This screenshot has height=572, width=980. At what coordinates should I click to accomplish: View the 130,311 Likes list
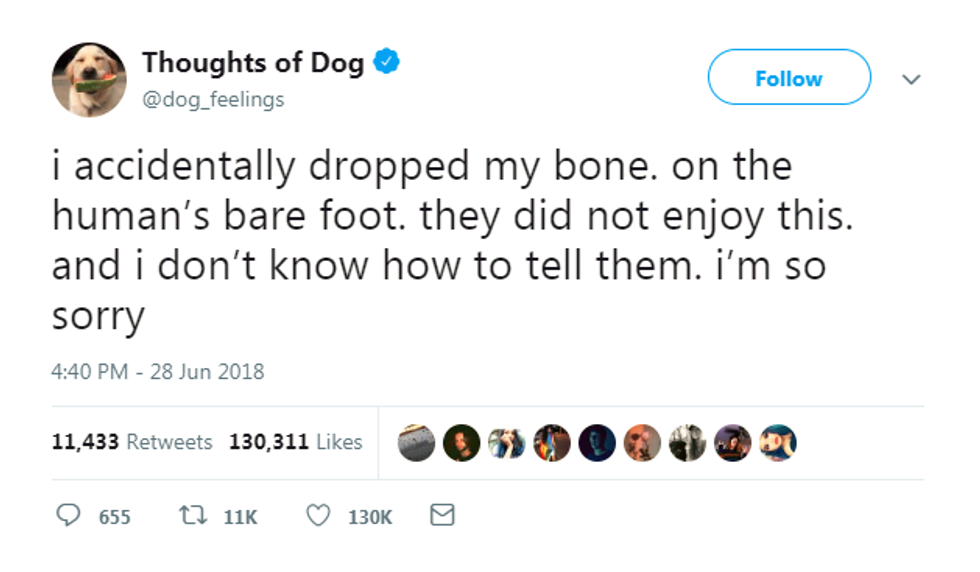tap(295, 441)
